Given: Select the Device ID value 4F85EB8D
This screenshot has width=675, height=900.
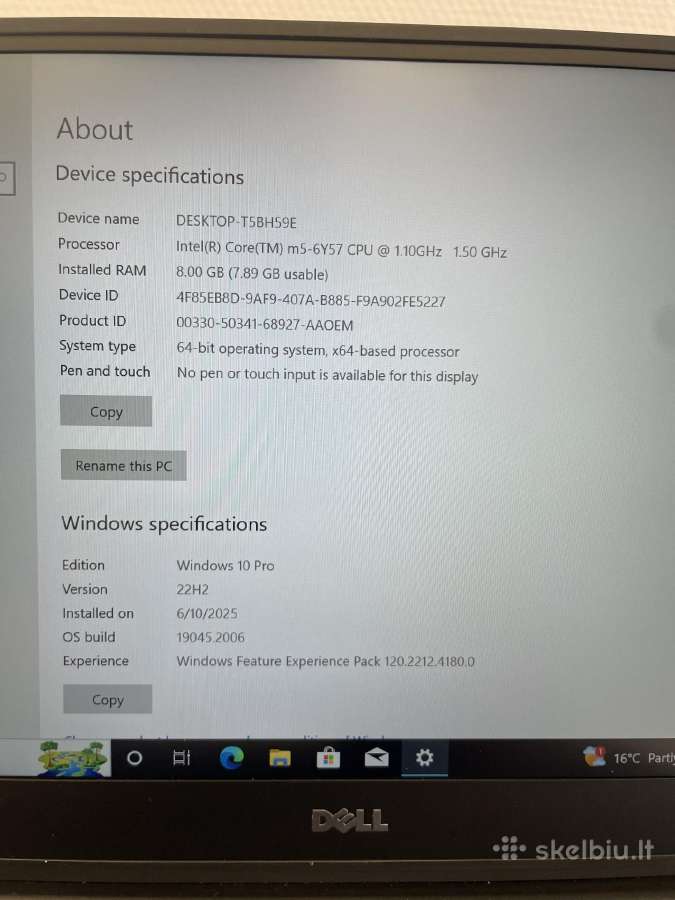Looking at the screenshot, I should [x=311, y=300].
